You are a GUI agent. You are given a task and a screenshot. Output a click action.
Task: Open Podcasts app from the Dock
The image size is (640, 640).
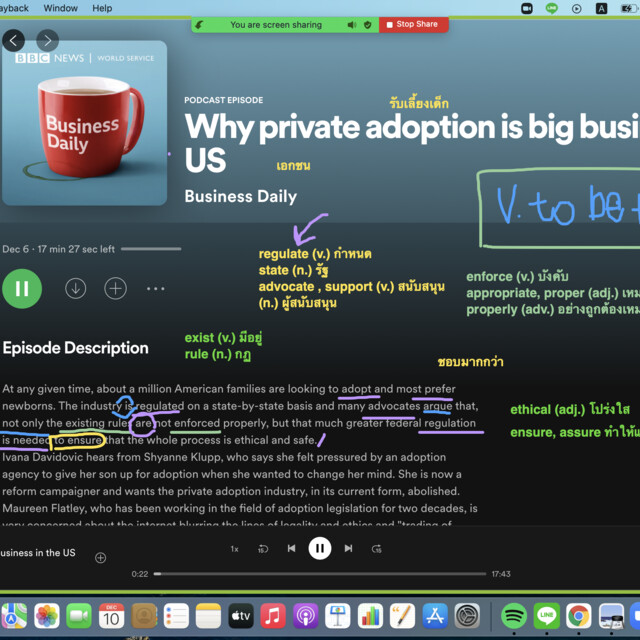(305, 616)
